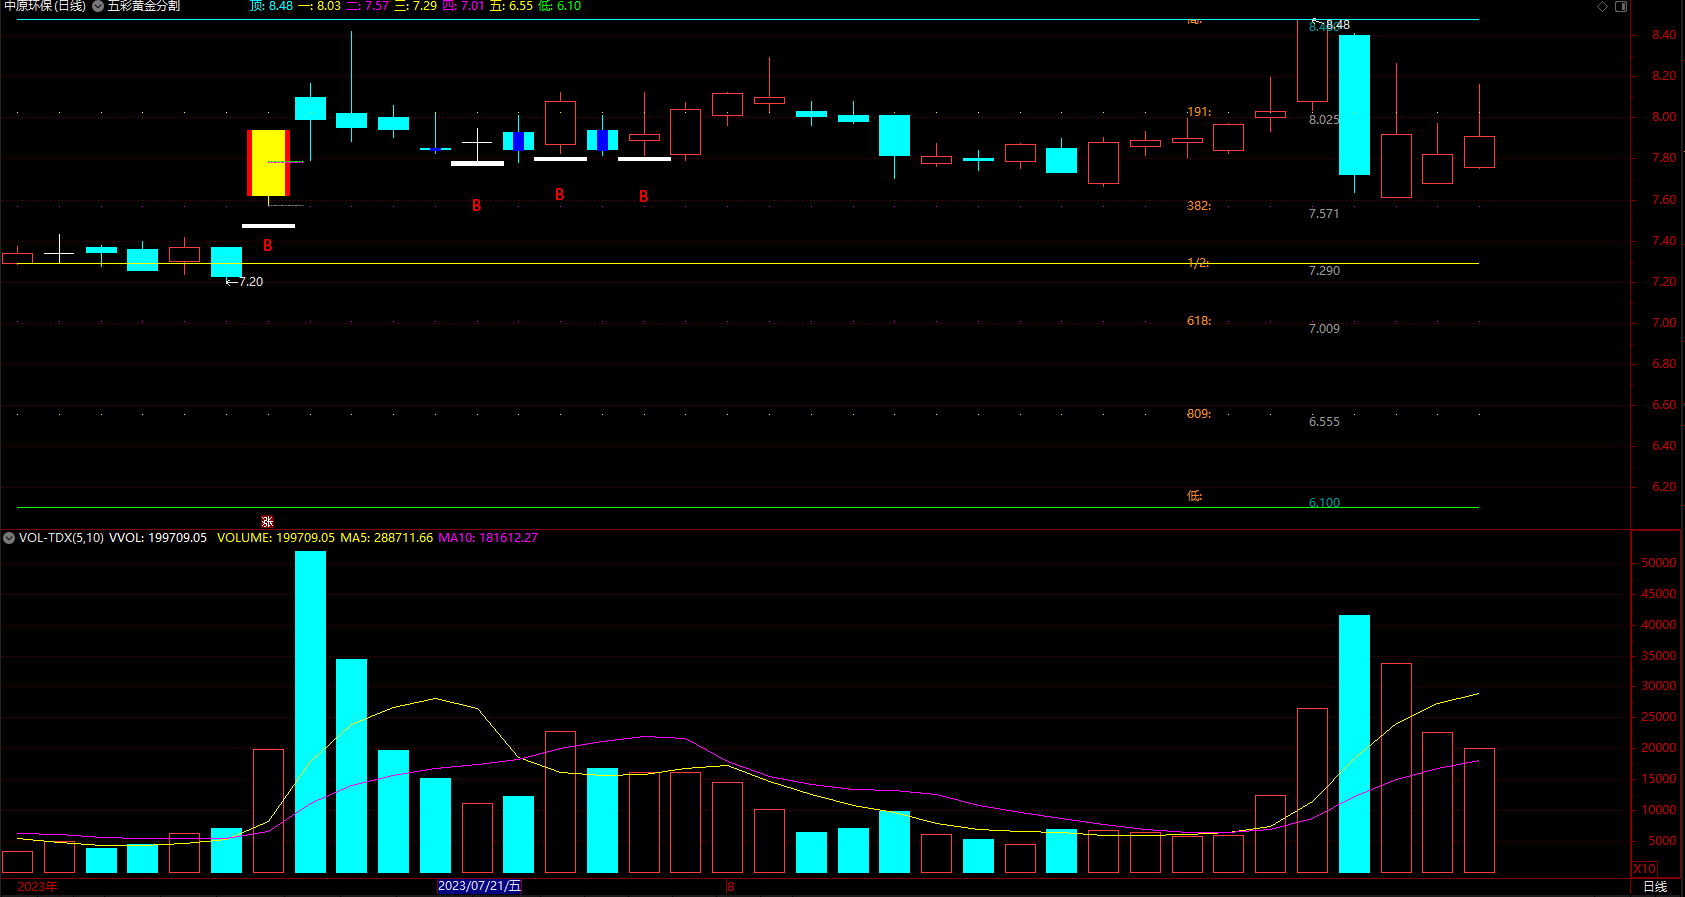1685x897 pixels.
Task: Click the 2023年 label on the time axis
Action: pyautogui.click(x=37, y=887)
